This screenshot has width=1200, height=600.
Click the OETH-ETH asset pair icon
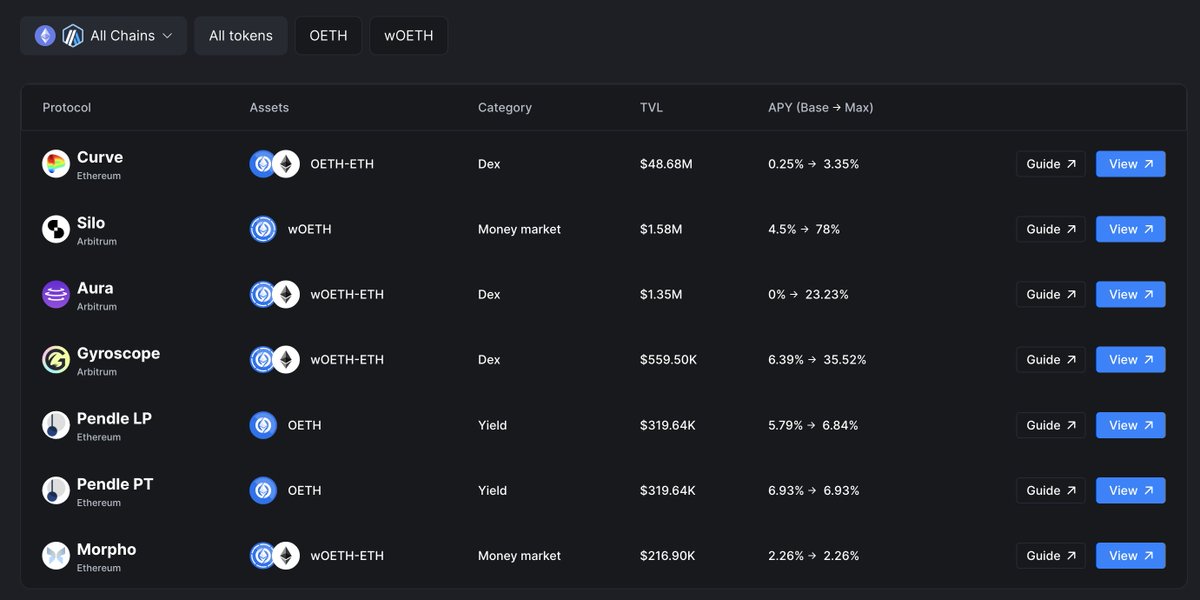point(274,164)
